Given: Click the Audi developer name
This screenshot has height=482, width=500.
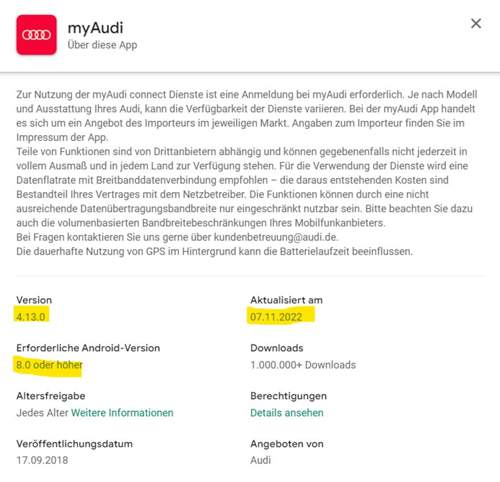Looking at the screenshot, I should (260, 460).
